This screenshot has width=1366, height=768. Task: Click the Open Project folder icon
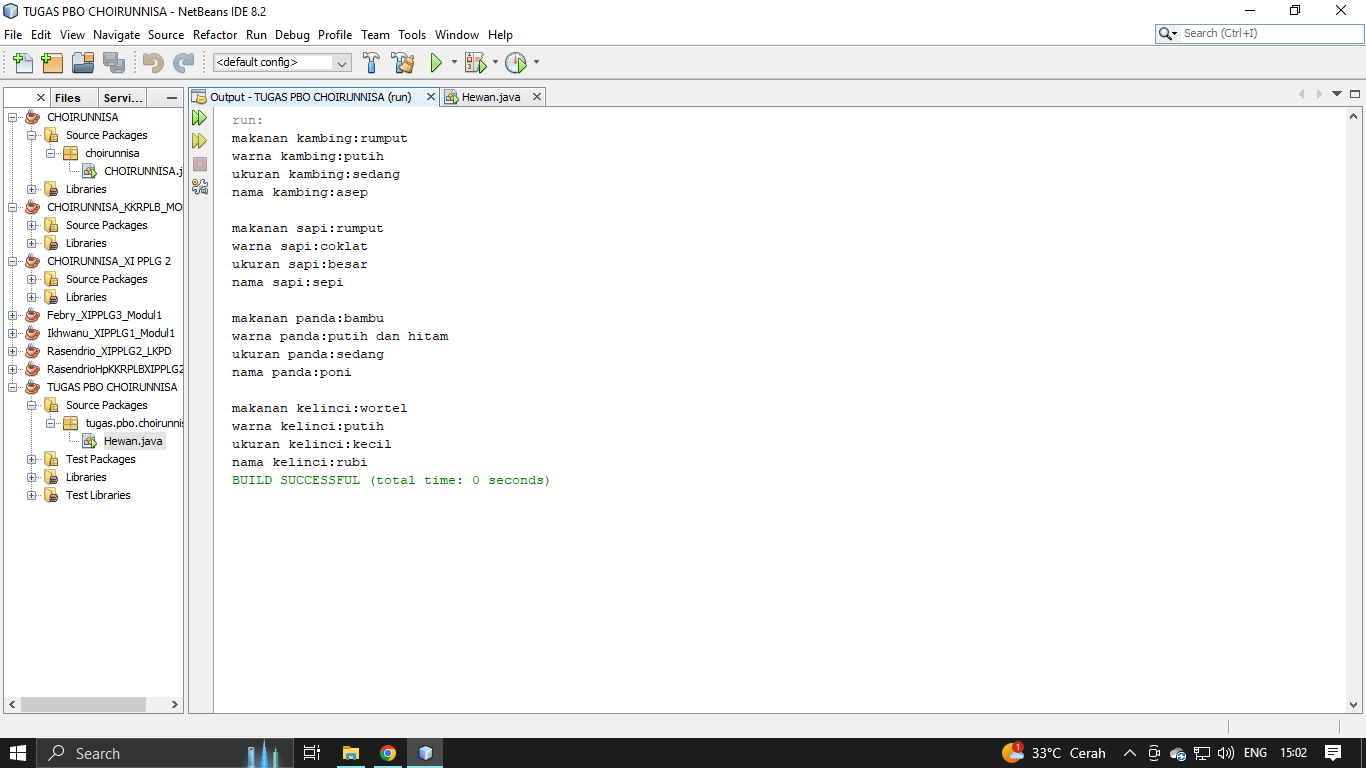[x=83, y=63]
